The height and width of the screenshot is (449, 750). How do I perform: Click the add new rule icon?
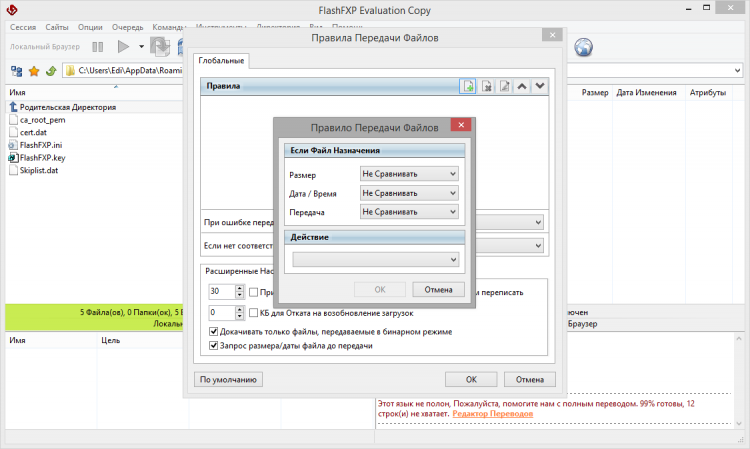tap(468, 87)
